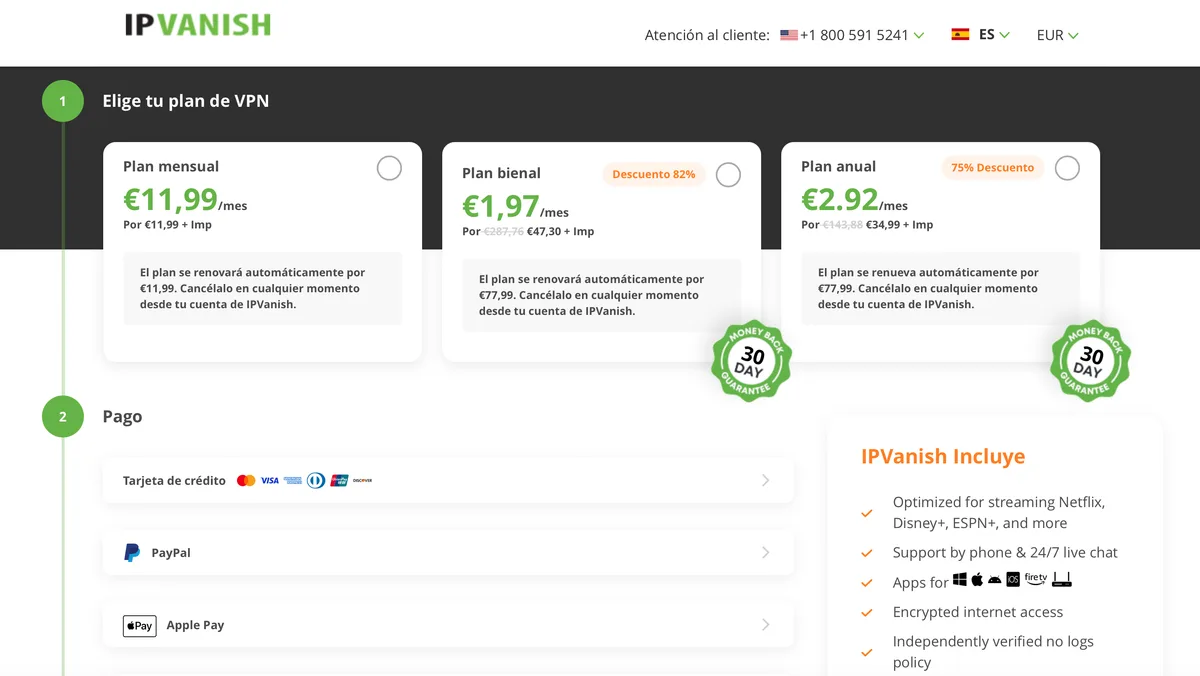Screen dimensions: 1200x676
Task: Click the €2.92 annual price
Action: 840,200
